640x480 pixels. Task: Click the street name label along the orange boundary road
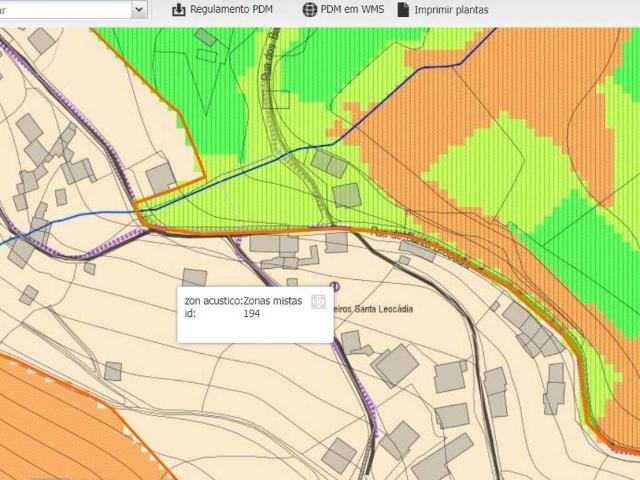click(420, 248)
